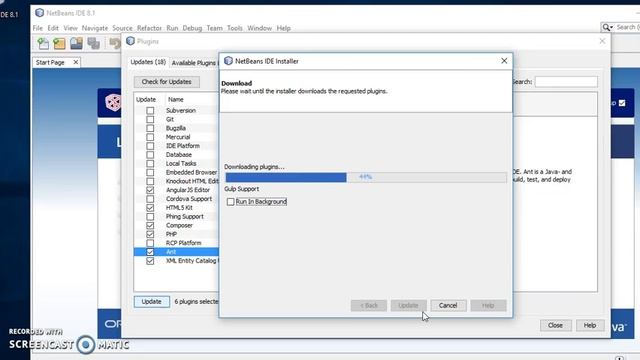Click the Name column header

click(x=176, y=100)
